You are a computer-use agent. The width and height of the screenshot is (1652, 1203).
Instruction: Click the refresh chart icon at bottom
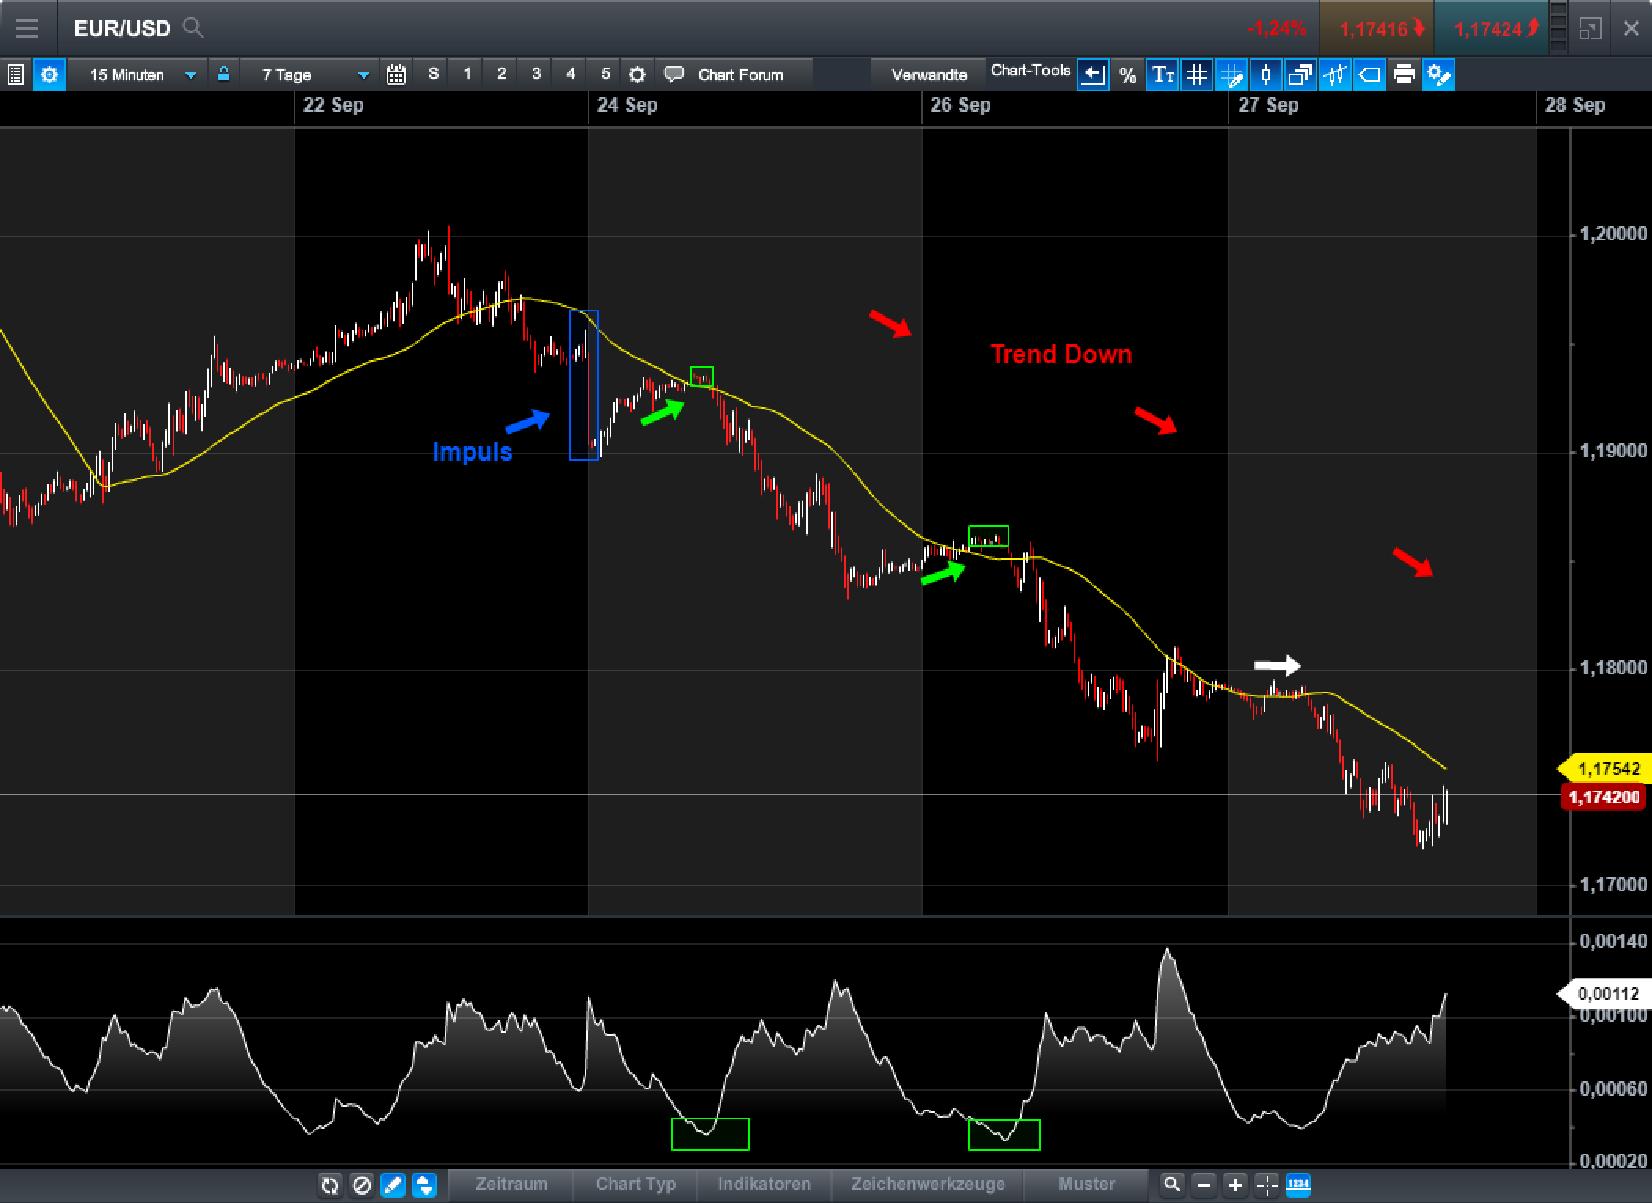pos(329,1185)
